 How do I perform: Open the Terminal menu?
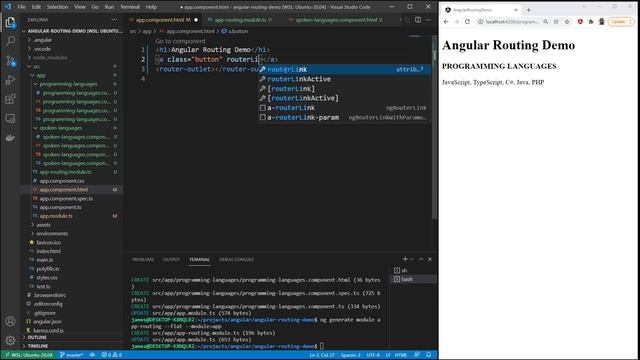130,7
